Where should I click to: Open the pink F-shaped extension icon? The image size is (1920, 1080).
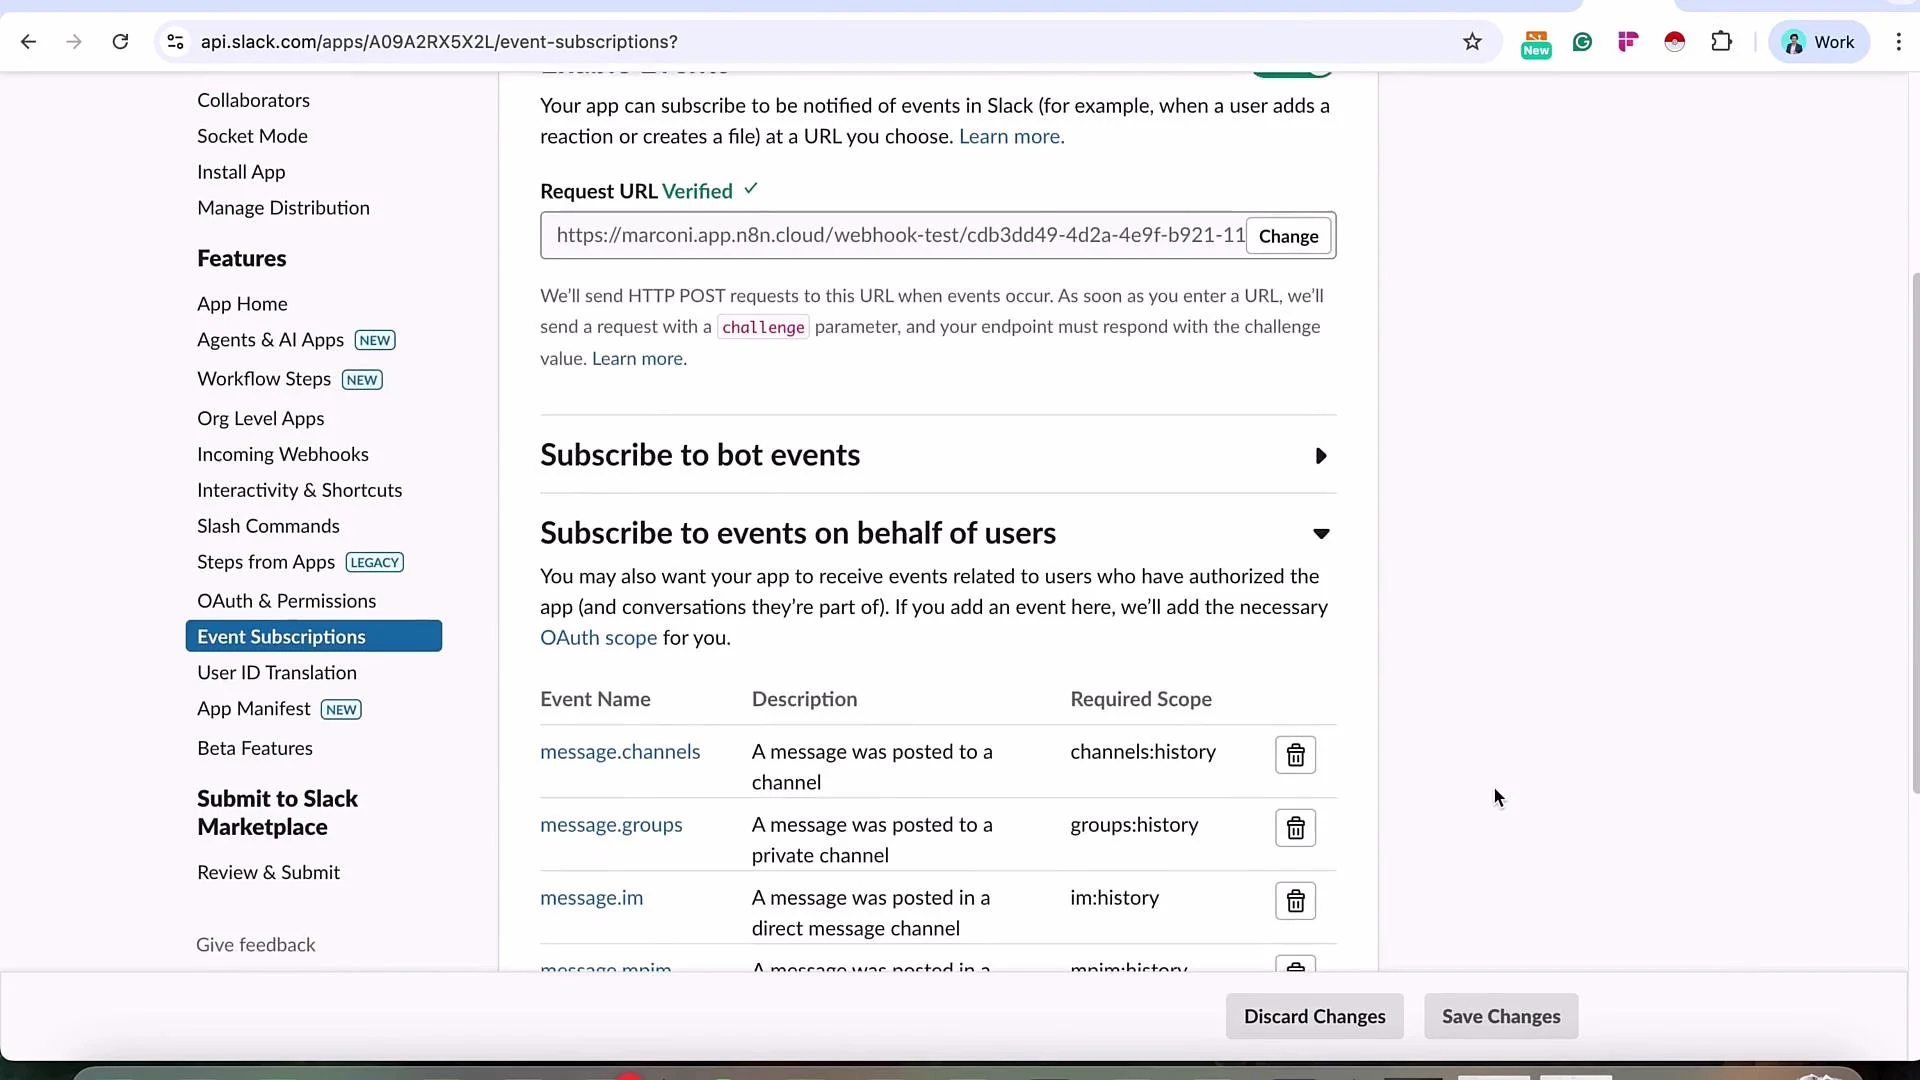pos(1628,42)
